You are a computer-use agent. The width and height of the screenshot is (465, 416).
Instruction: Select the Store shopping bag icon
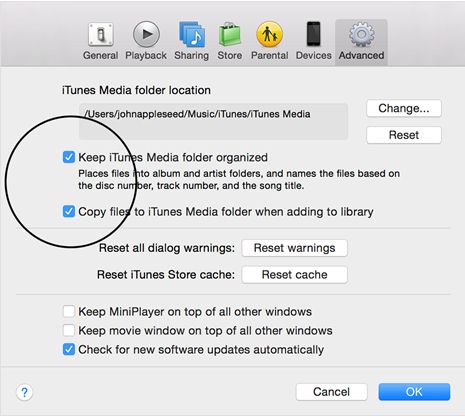pos(230,34)
